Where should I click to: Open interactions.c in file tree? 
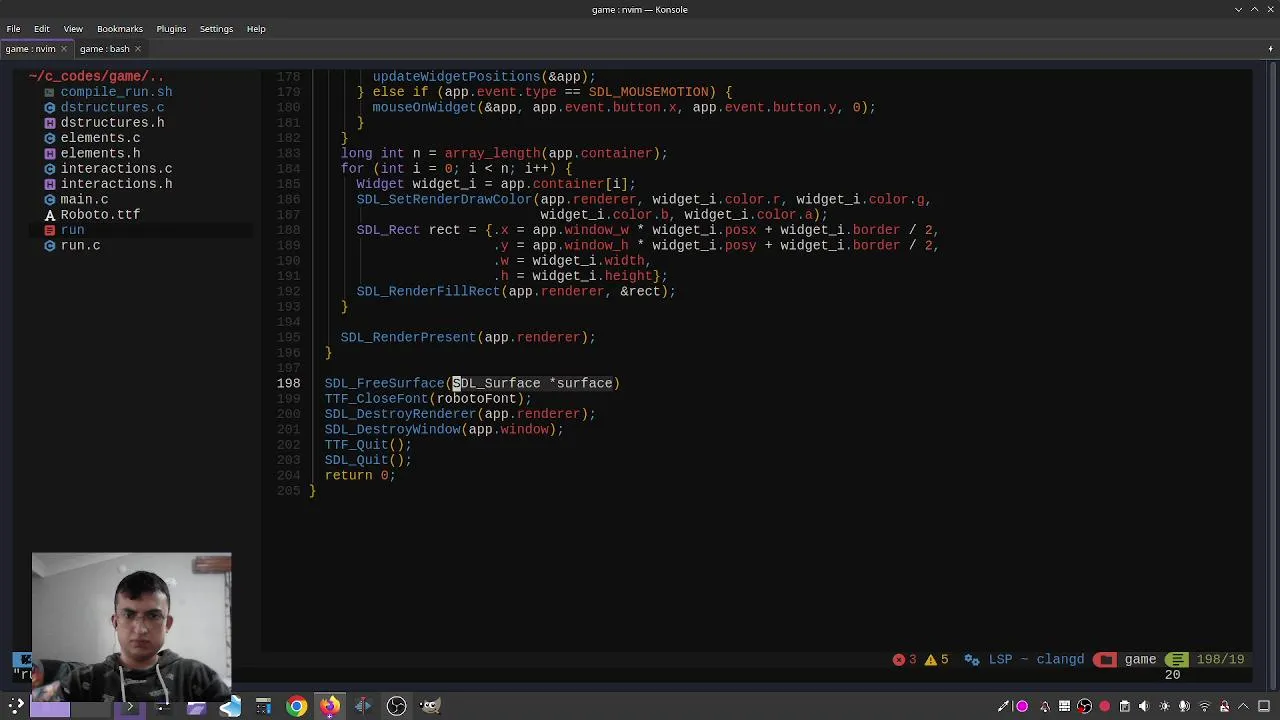116,169
